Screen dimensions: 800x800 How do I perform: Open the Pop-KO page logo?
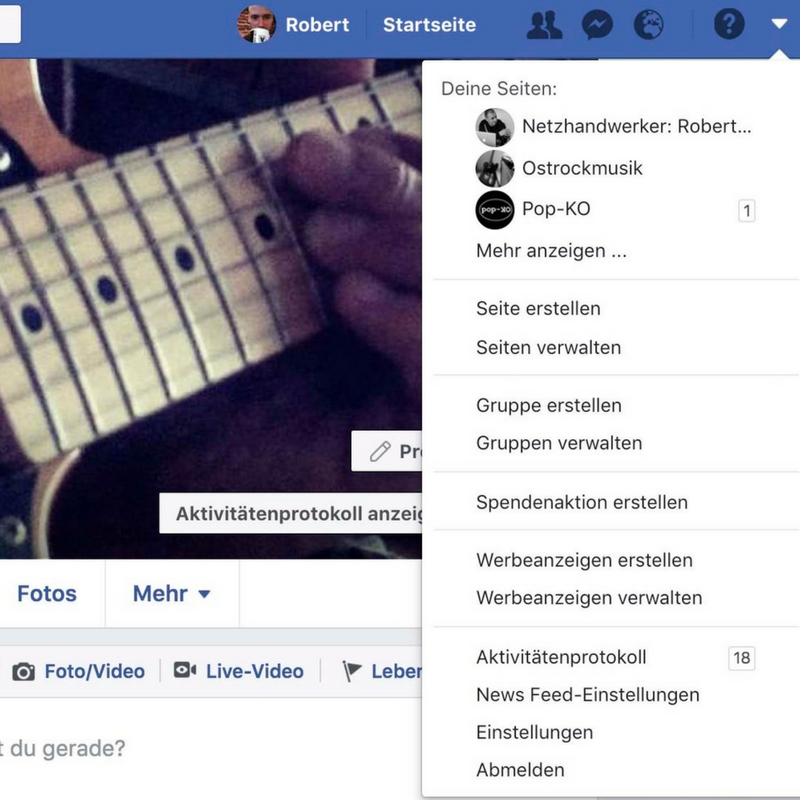[494, 210]
